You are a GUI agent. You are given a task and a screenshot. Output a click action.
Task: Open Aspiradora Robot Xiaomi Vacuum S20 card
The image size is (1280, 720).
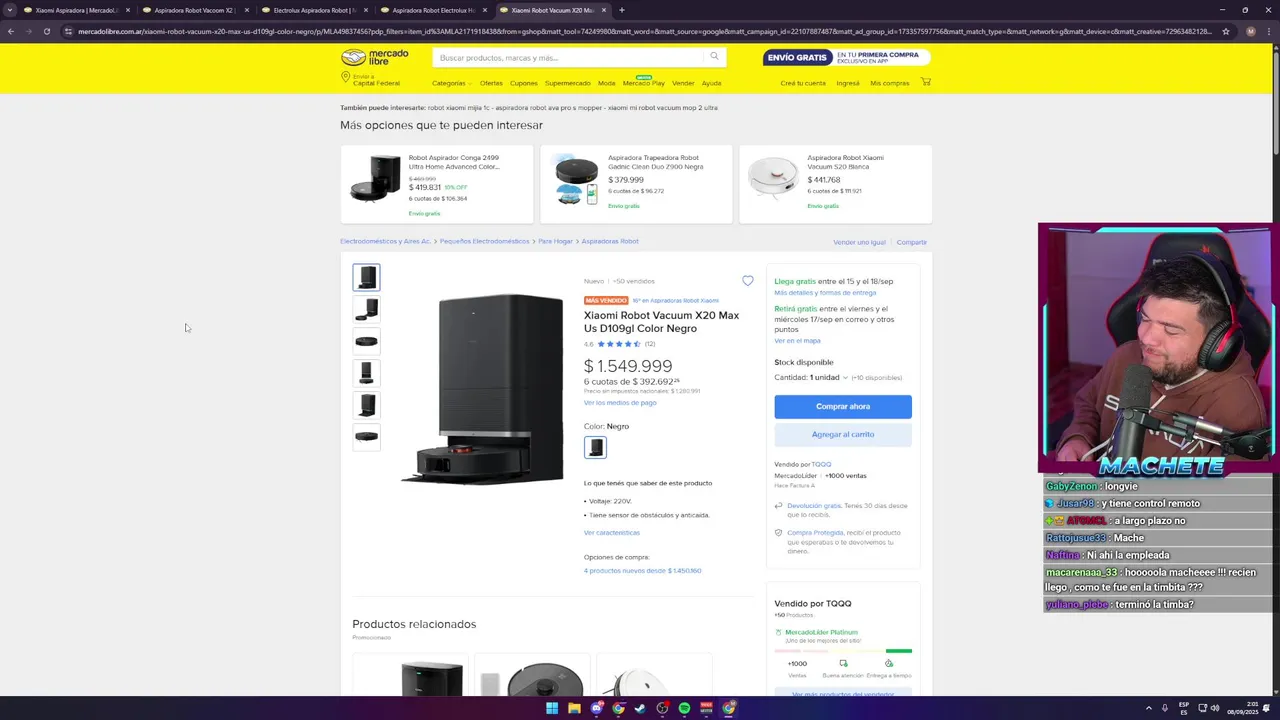836,184
